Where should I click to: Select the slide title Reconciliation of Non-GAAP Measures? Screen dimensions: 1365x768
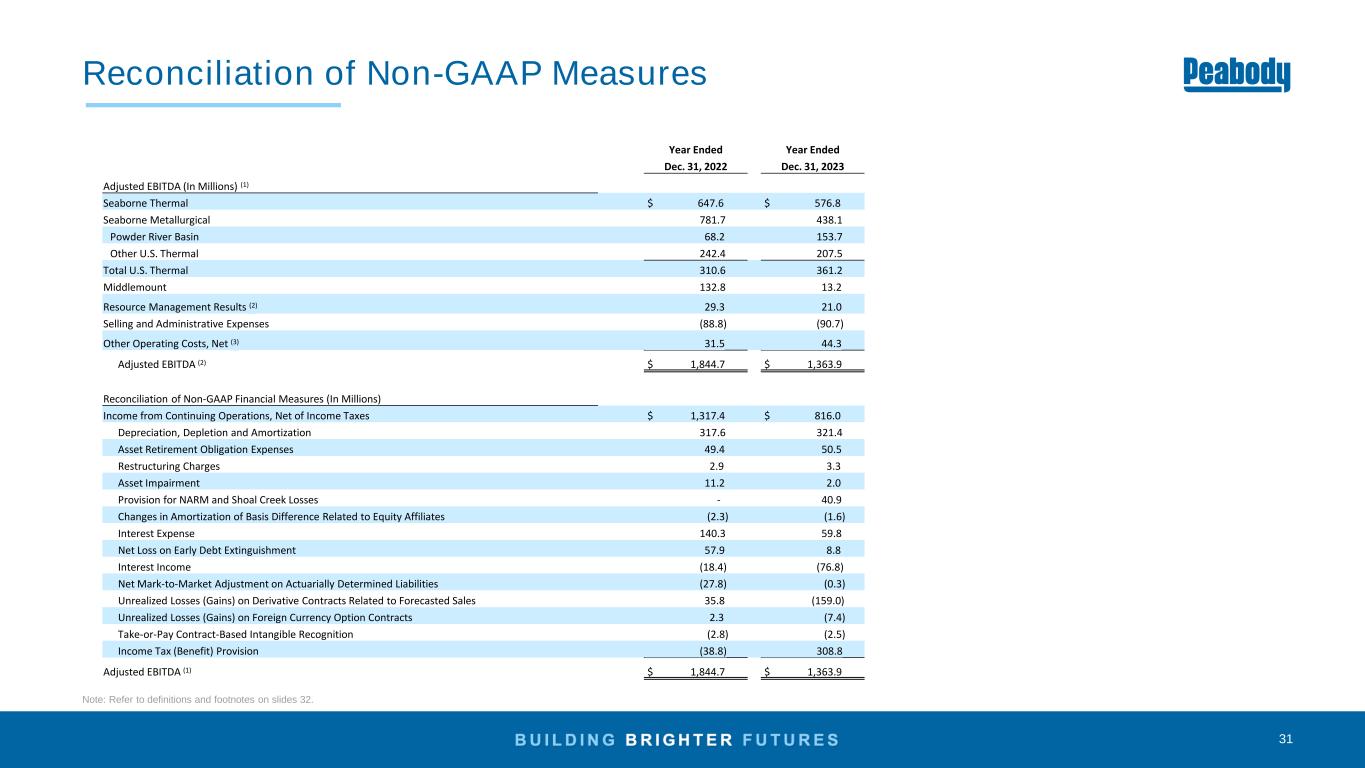[395, 73]
